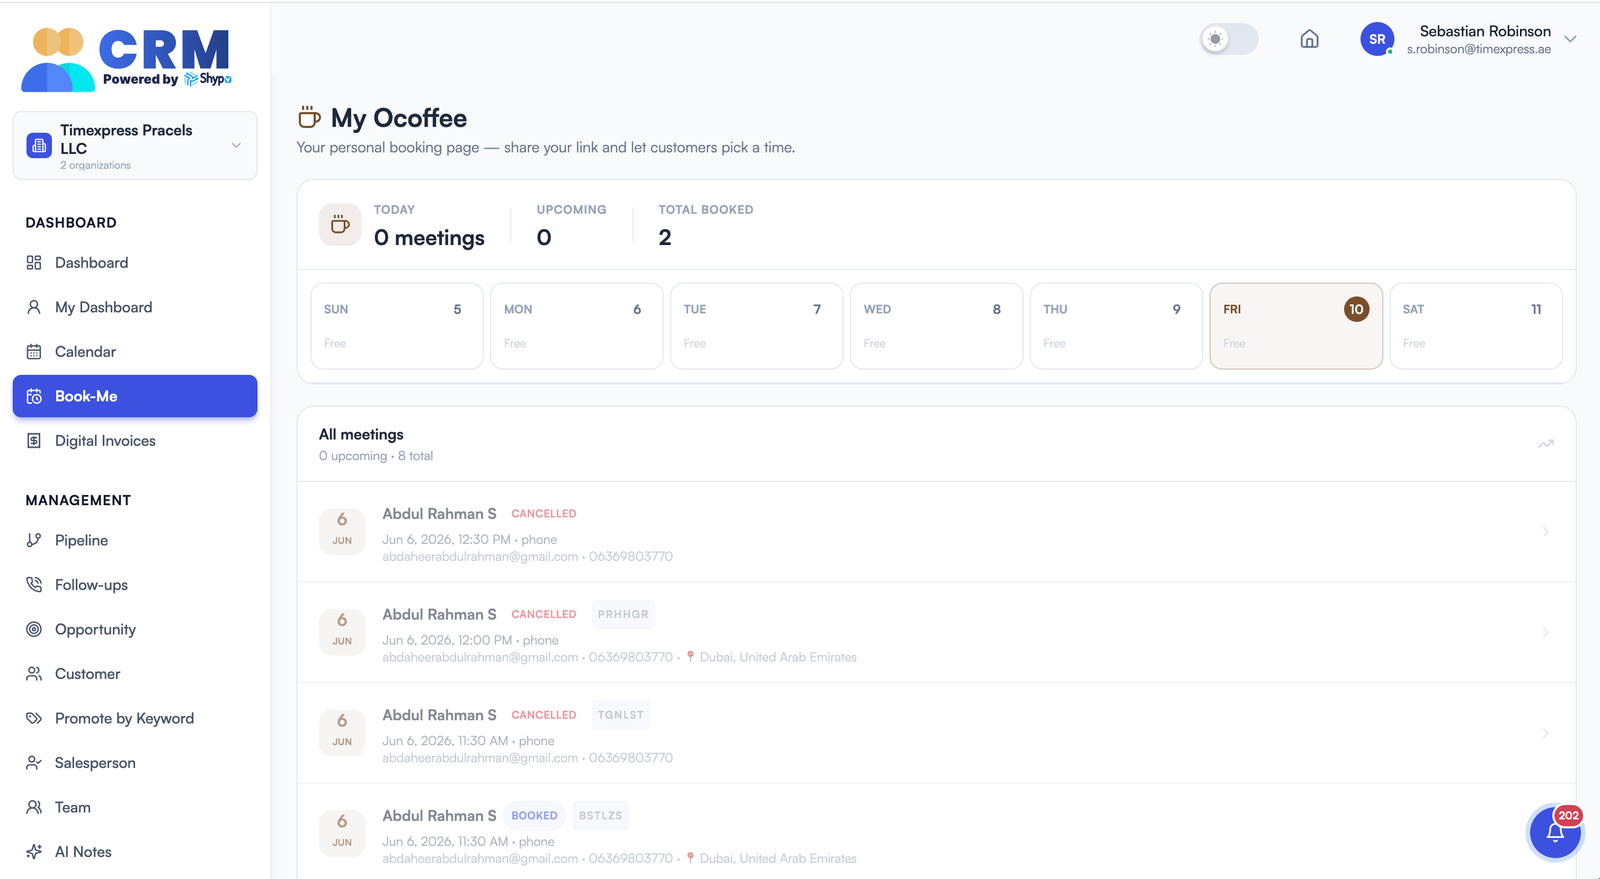Click the Calendar sidebar icon
This screenshot has height=879, width=1600.
(x=34, y=352)
